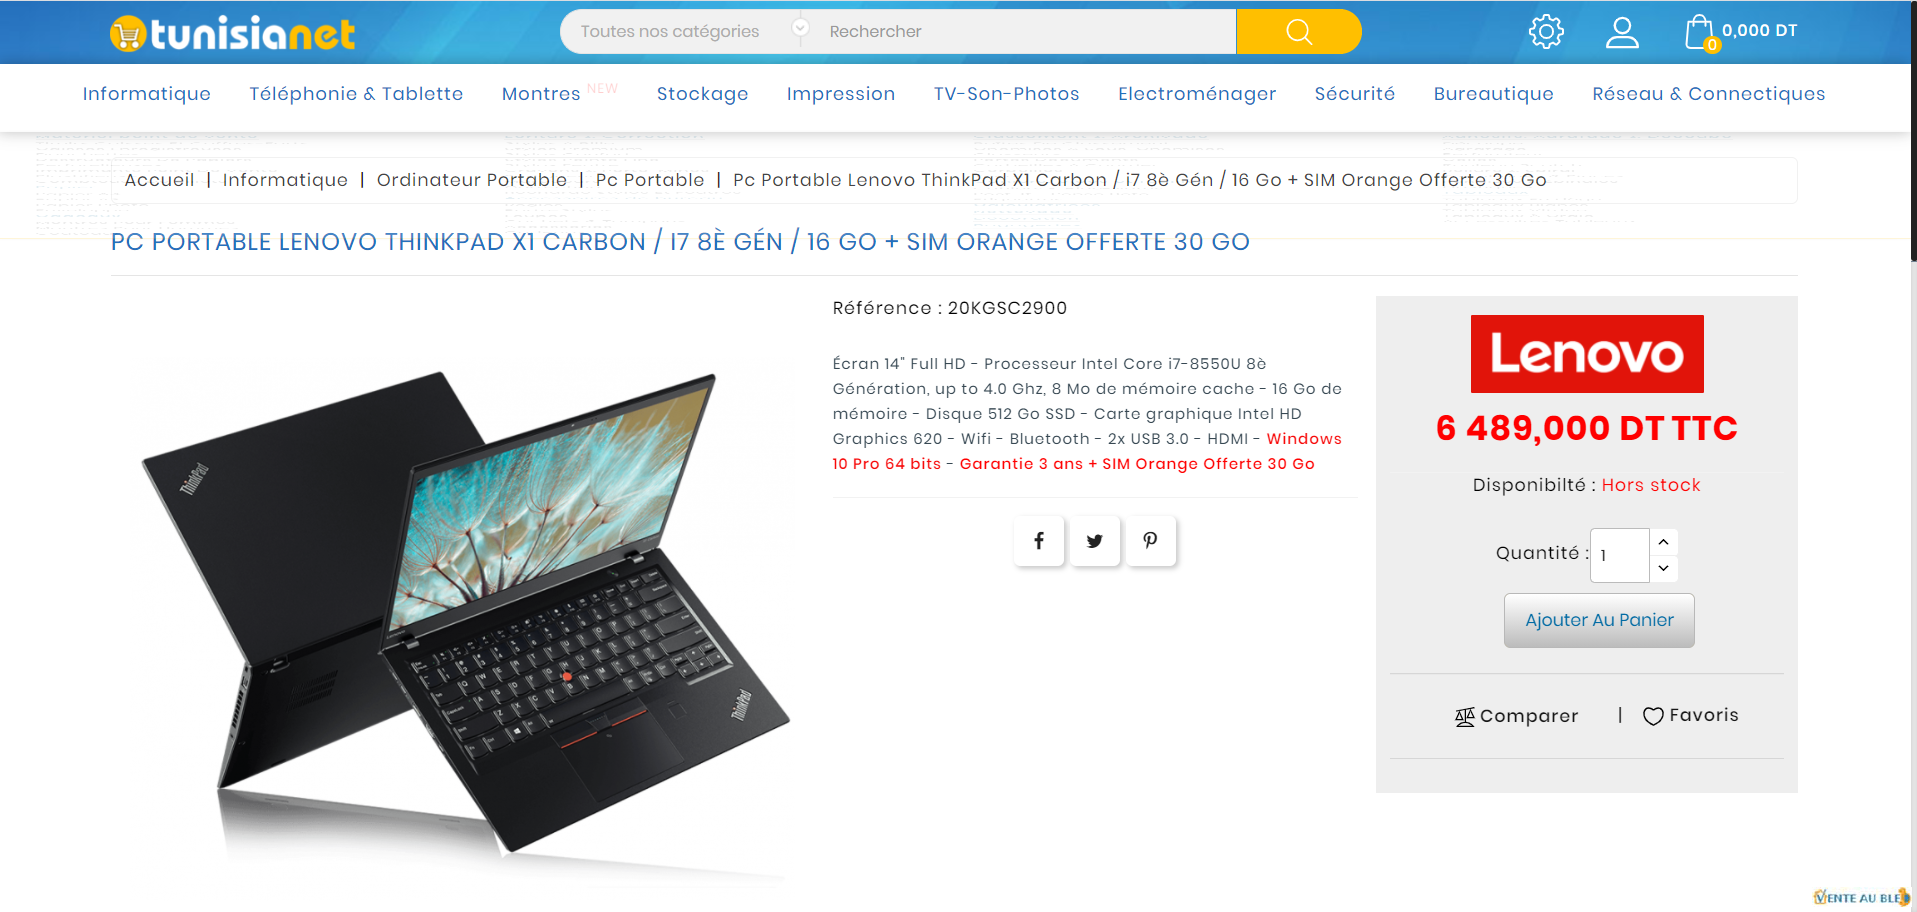Image resolution: width=1917 pixels, height=912 pixels.
Task: Share product on Facebook
Action: pos(1039,541)
